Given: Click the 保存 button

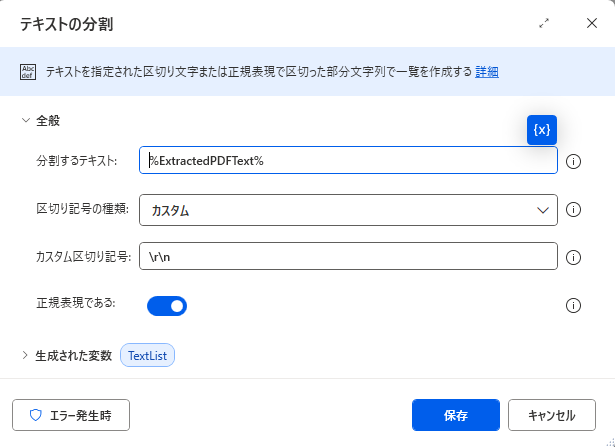Looking at the screenshot, I should (x=456, y=415).
